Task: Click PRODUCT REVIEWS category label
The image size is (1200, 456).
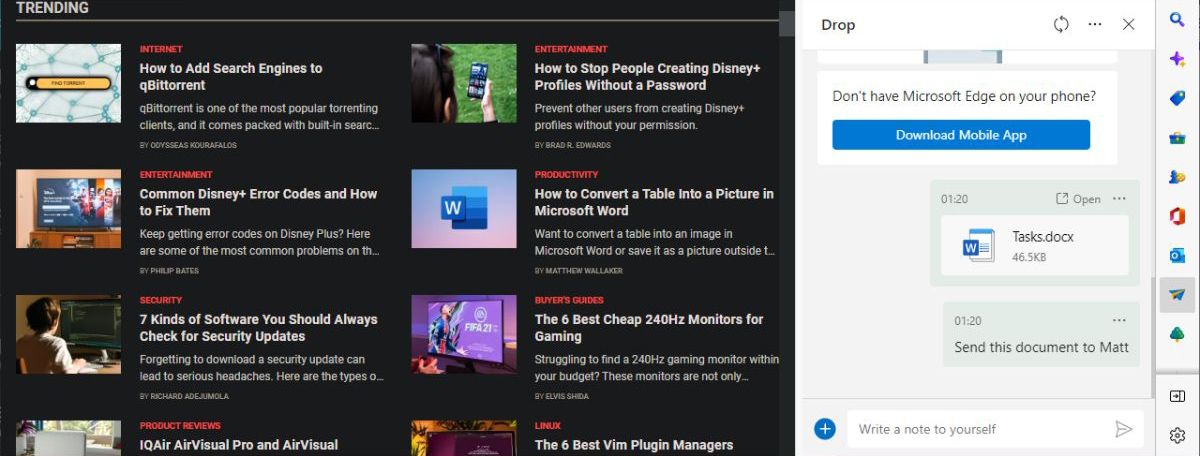Action: (x=180, y=426)
